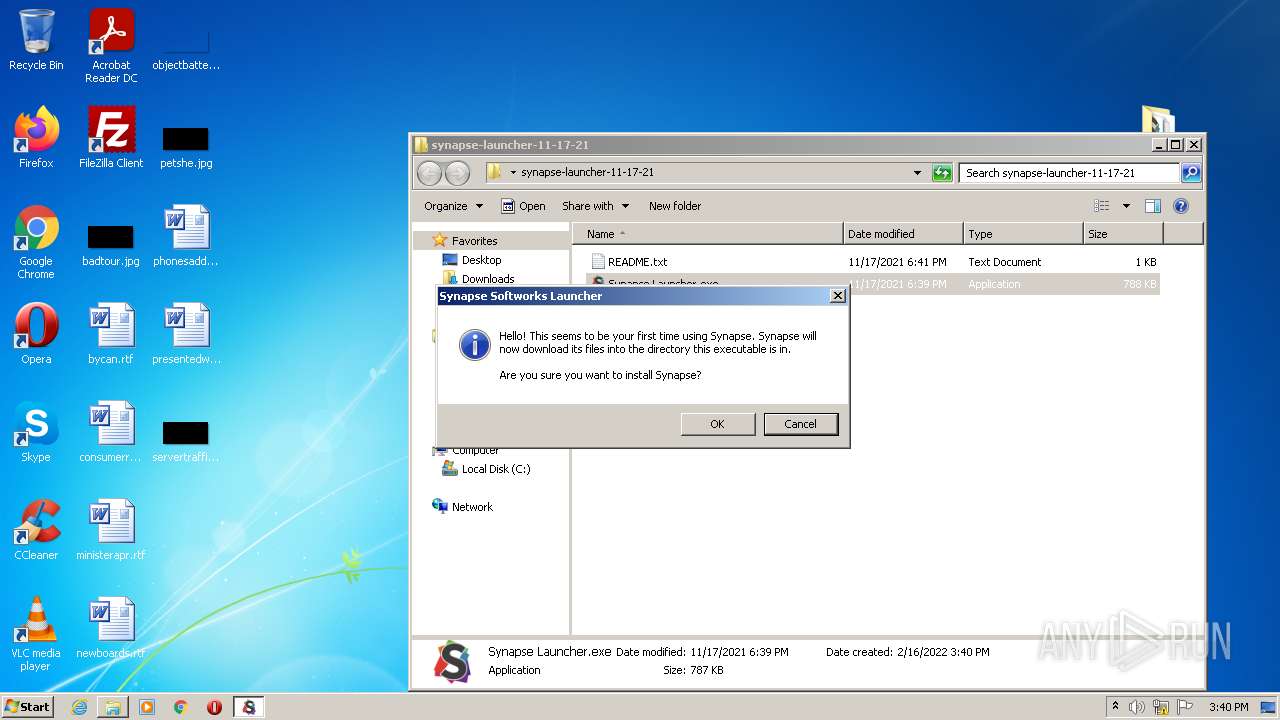Screen dimensions: 1280x720
Task: Open Internet Explorer from taskbar
Action: 80,707
